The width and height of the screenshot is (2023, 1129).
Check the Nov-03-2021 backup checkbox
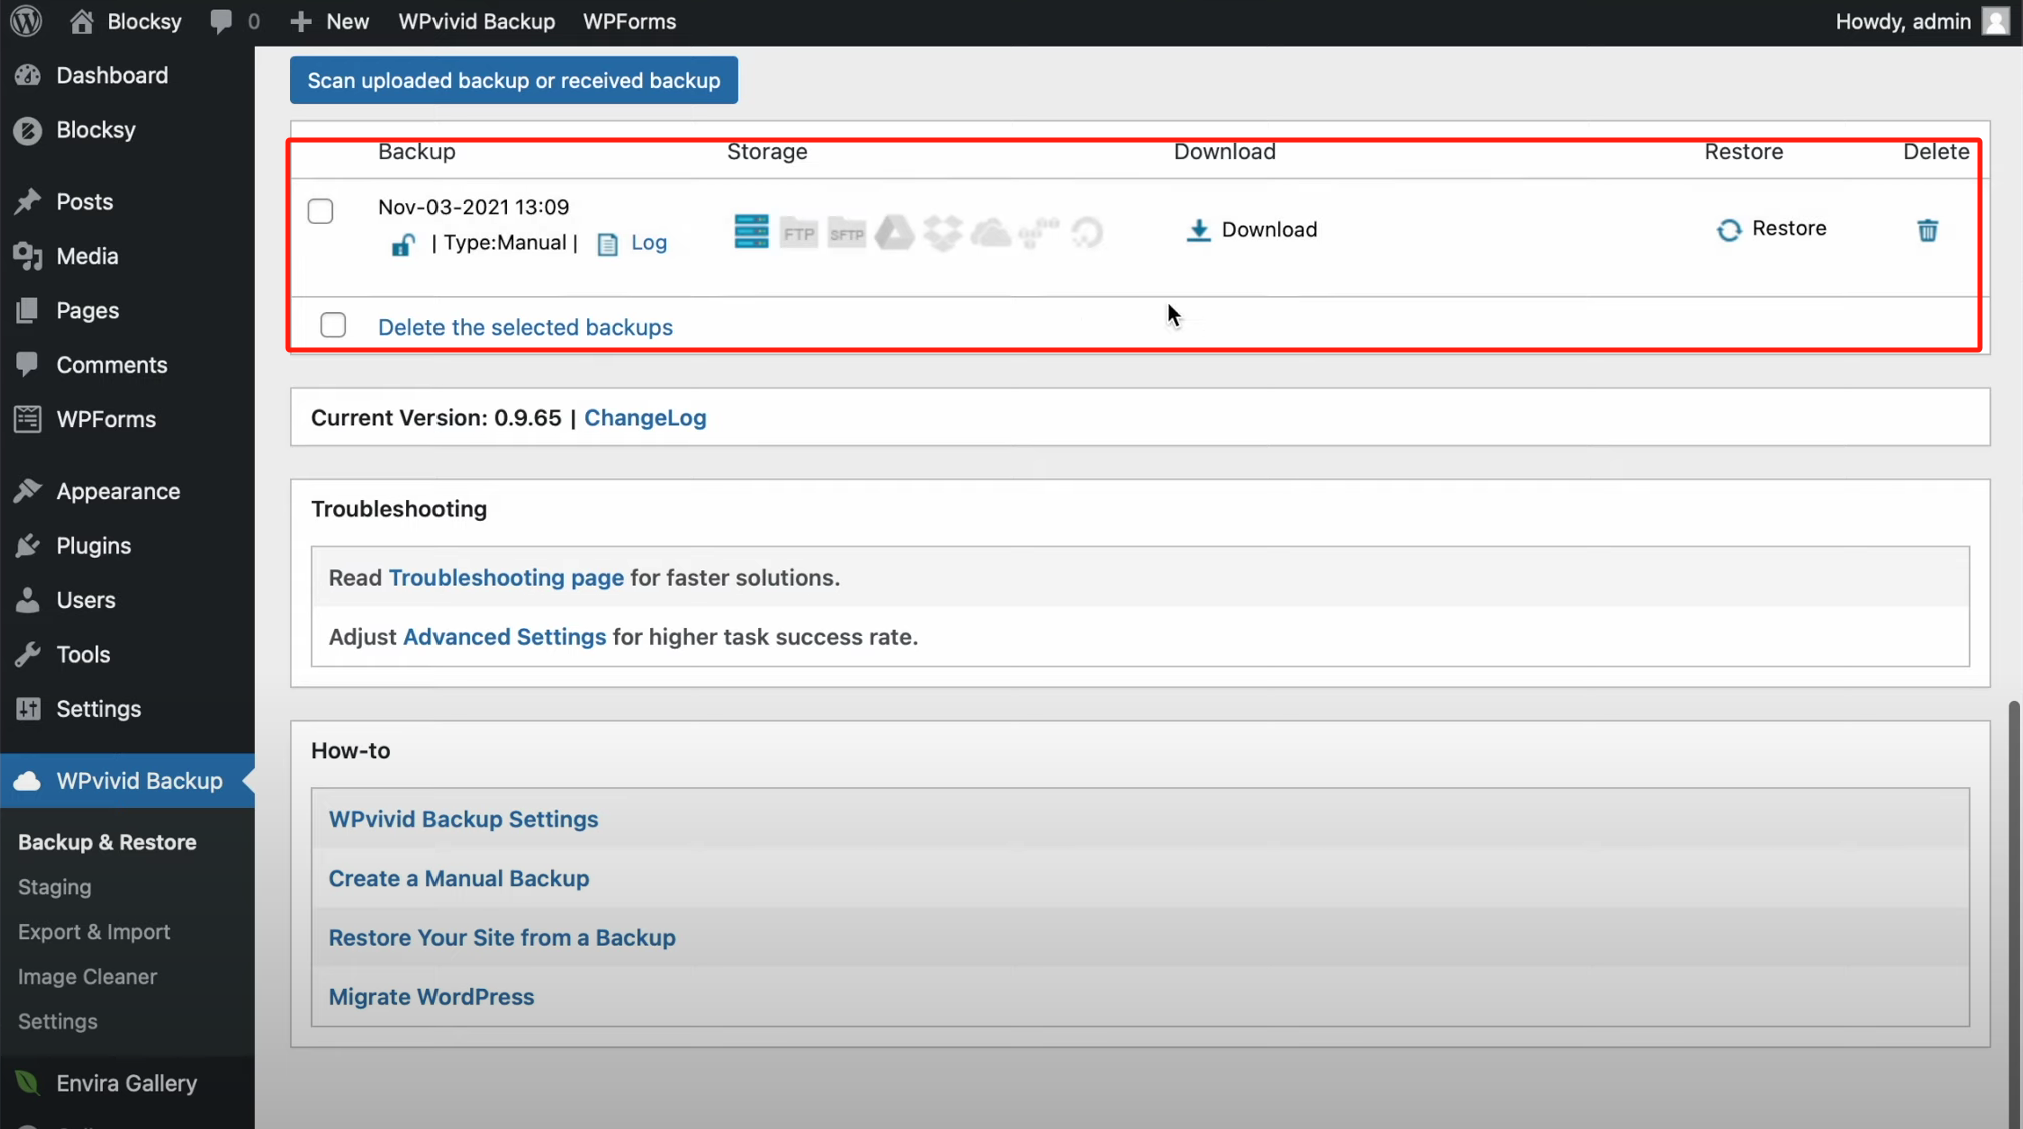coord(320,211)
